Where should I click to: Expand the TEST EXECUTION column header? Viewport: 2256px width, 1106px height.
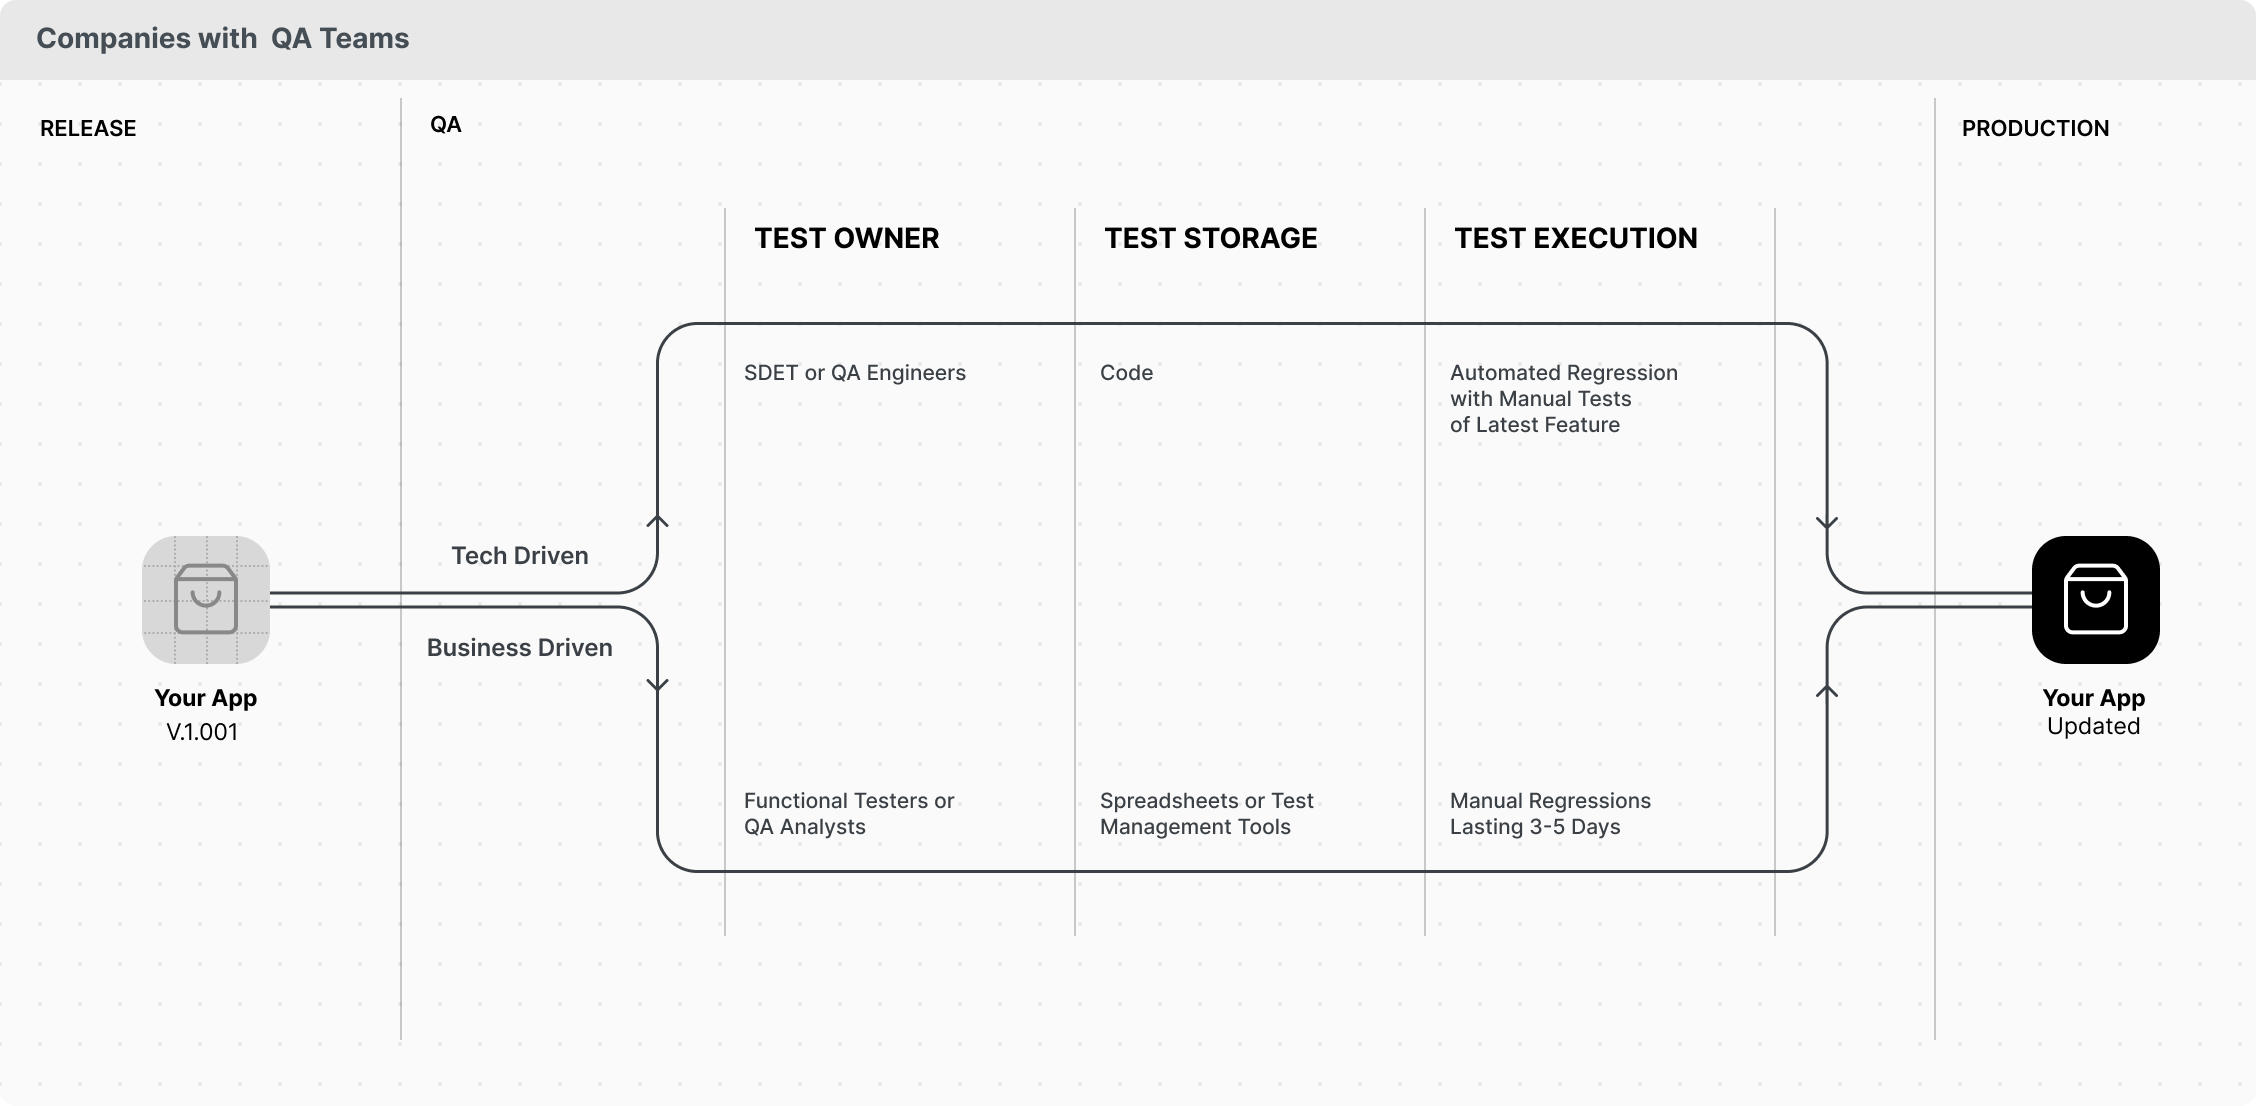click(1575, 238)
